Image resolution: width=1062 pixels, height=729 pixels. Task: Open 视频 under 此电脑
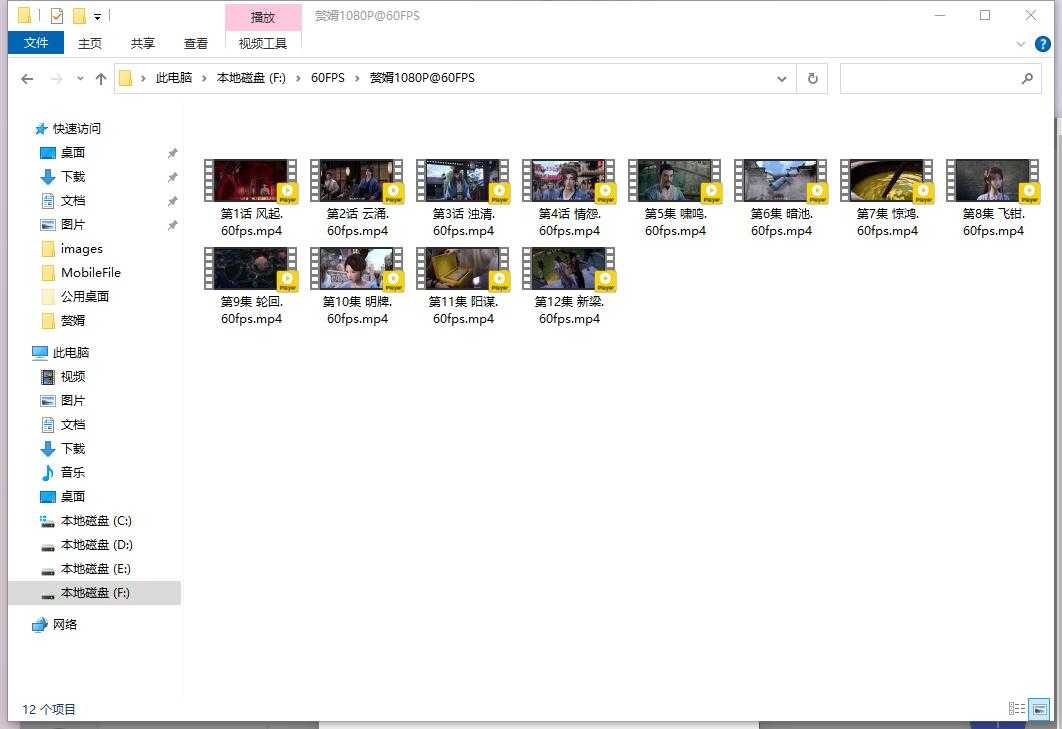tap(72, 377)
